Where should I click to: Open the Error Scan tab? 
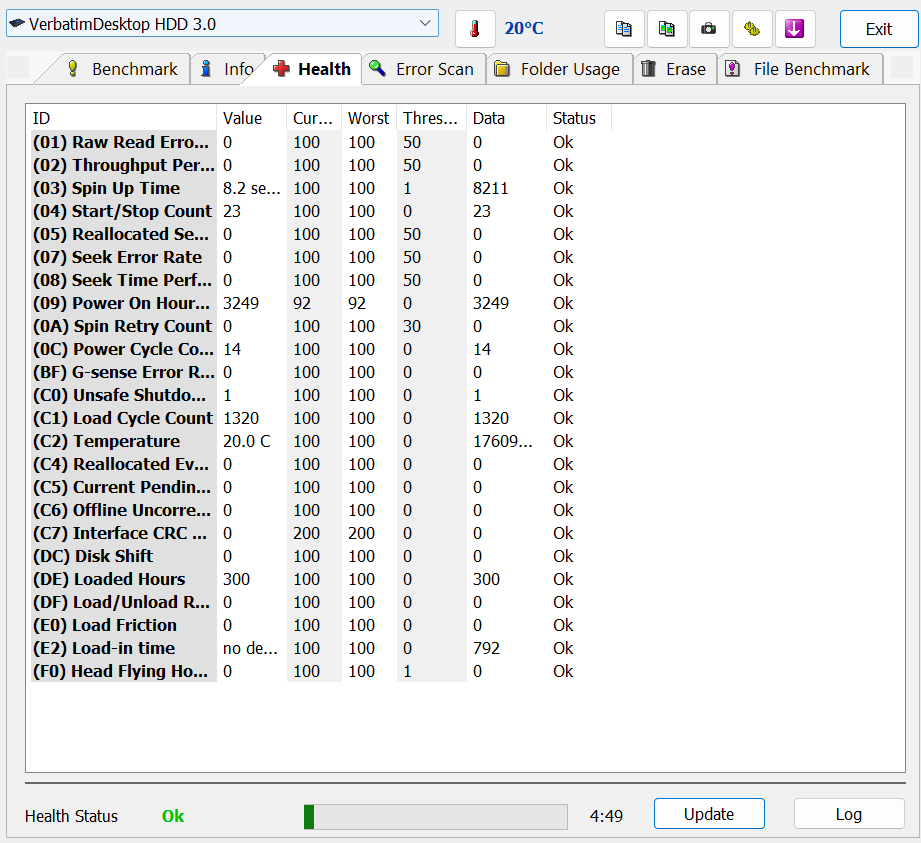click(423, 69)
